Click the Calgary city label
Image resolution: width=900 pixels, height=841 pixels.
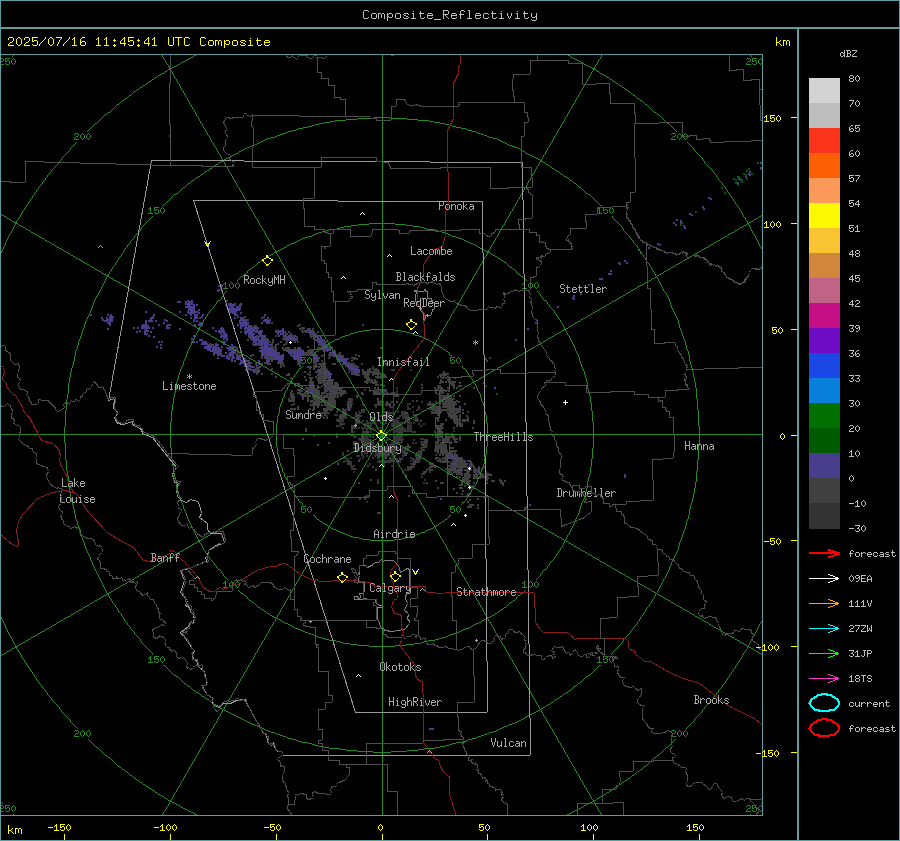click(x=390, y=588)
